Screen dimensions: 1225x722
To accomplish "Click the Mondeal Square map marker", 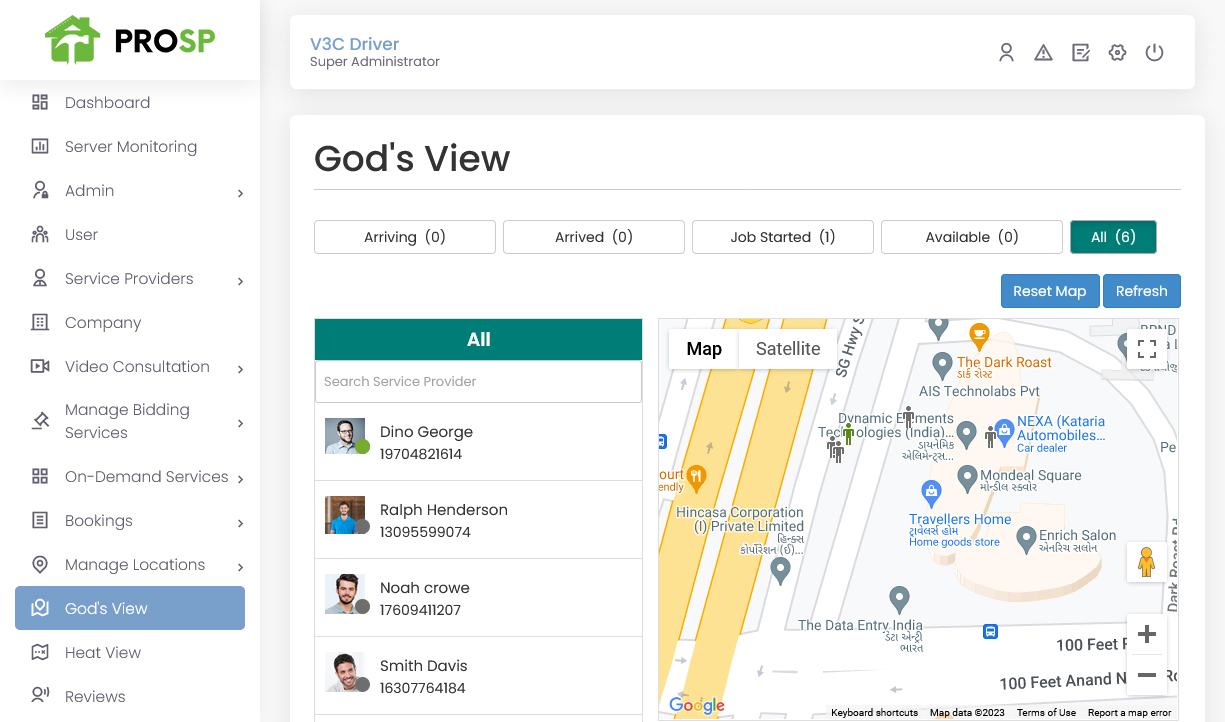I will coord(966,478).
